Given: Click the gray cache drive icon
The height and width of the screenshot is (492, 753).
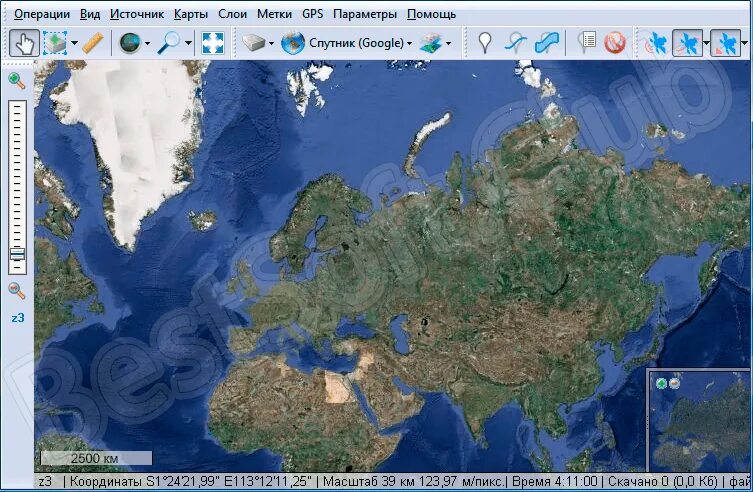Looking at the screenshot, I should click(x=254, y=43).
